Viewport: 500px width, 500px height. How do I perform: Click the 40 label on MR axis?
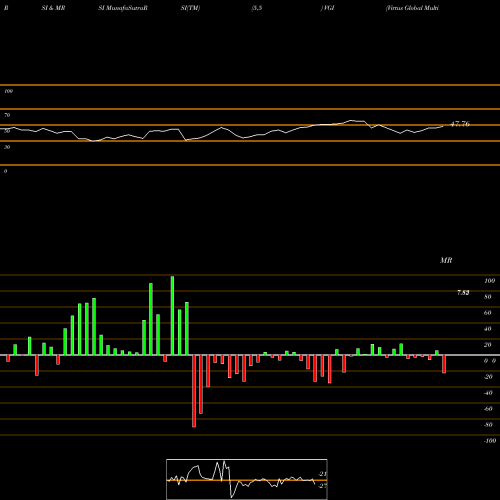click(488, 329)
